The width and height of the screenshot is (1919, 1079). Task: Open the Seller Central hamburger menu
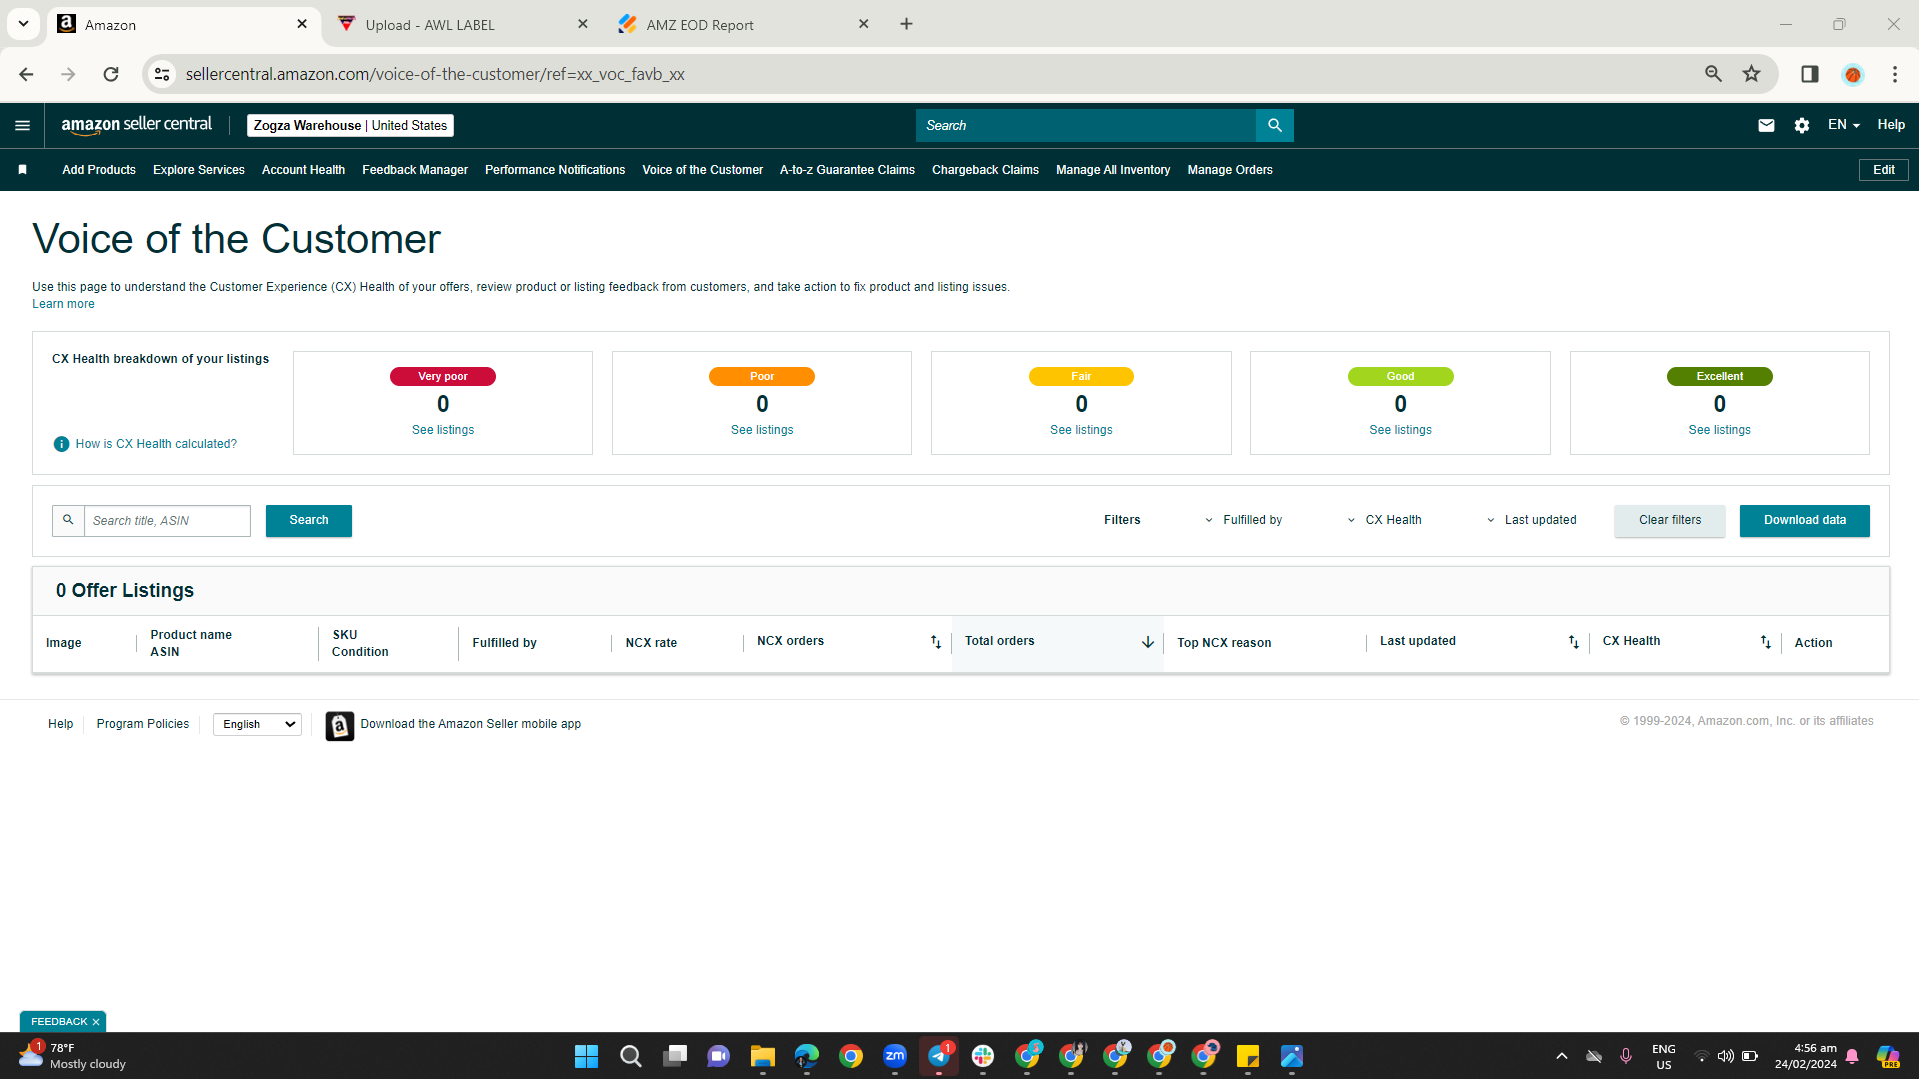22,125
